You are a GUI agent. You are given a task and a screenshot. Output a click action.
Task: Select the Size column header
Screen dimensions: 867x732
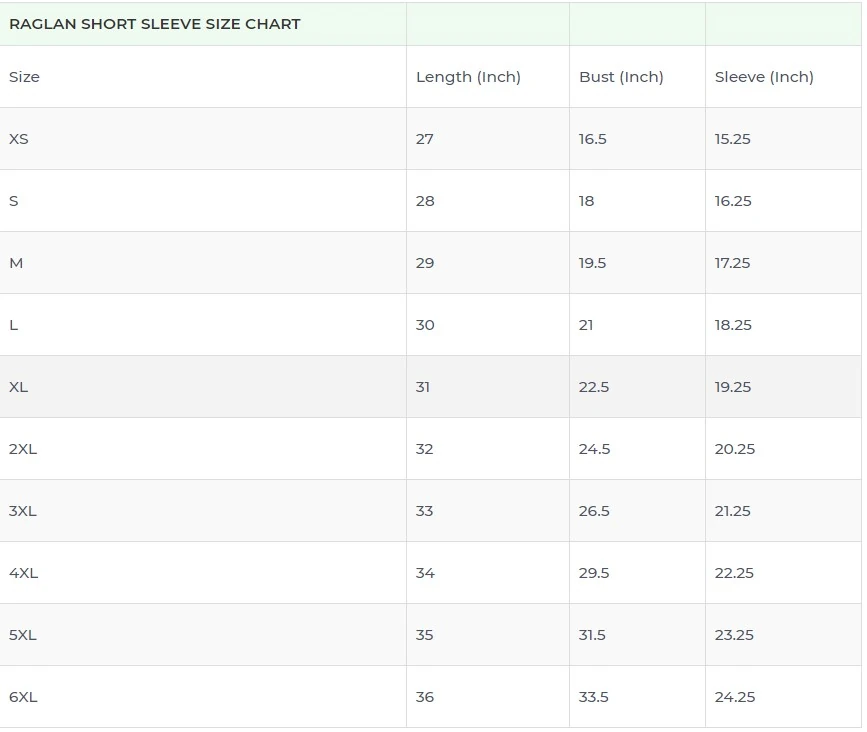point(25,77)
